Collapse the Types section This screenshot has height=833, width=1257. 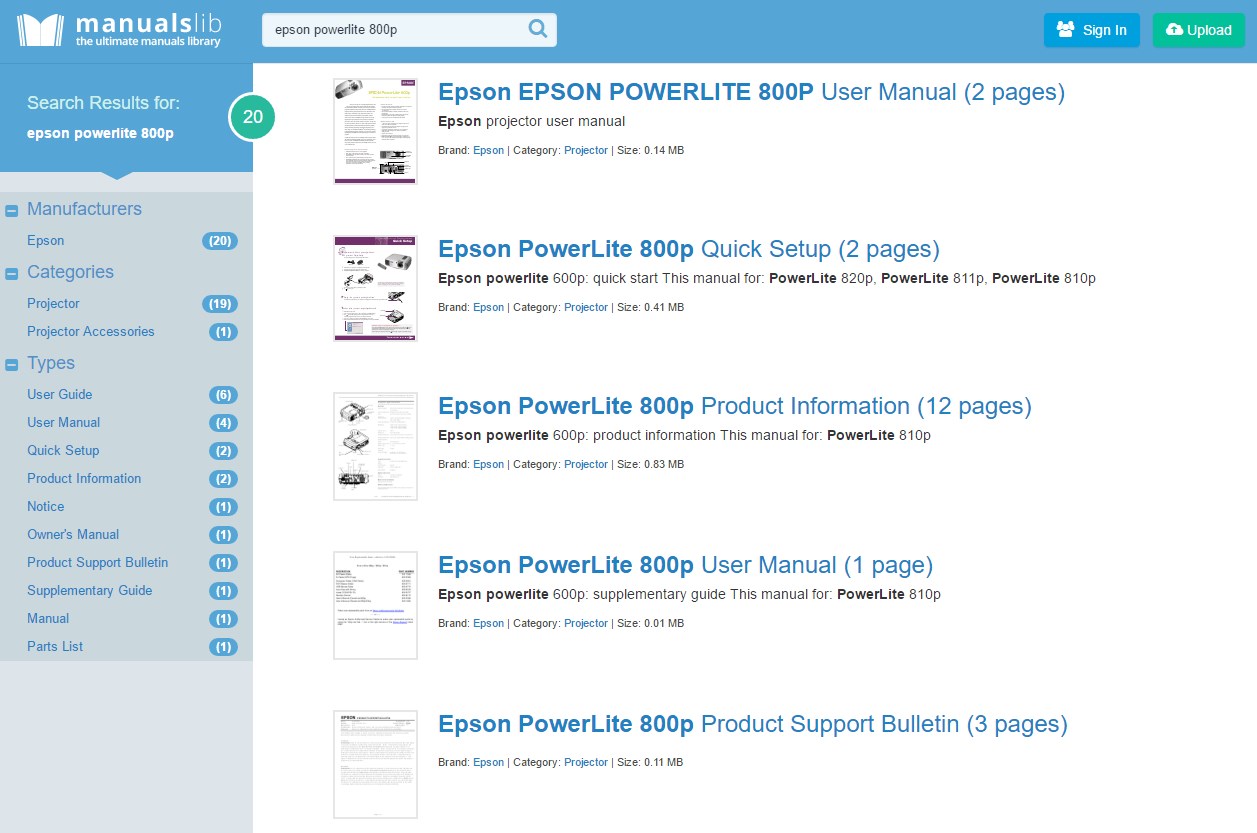tap(12, 364)
